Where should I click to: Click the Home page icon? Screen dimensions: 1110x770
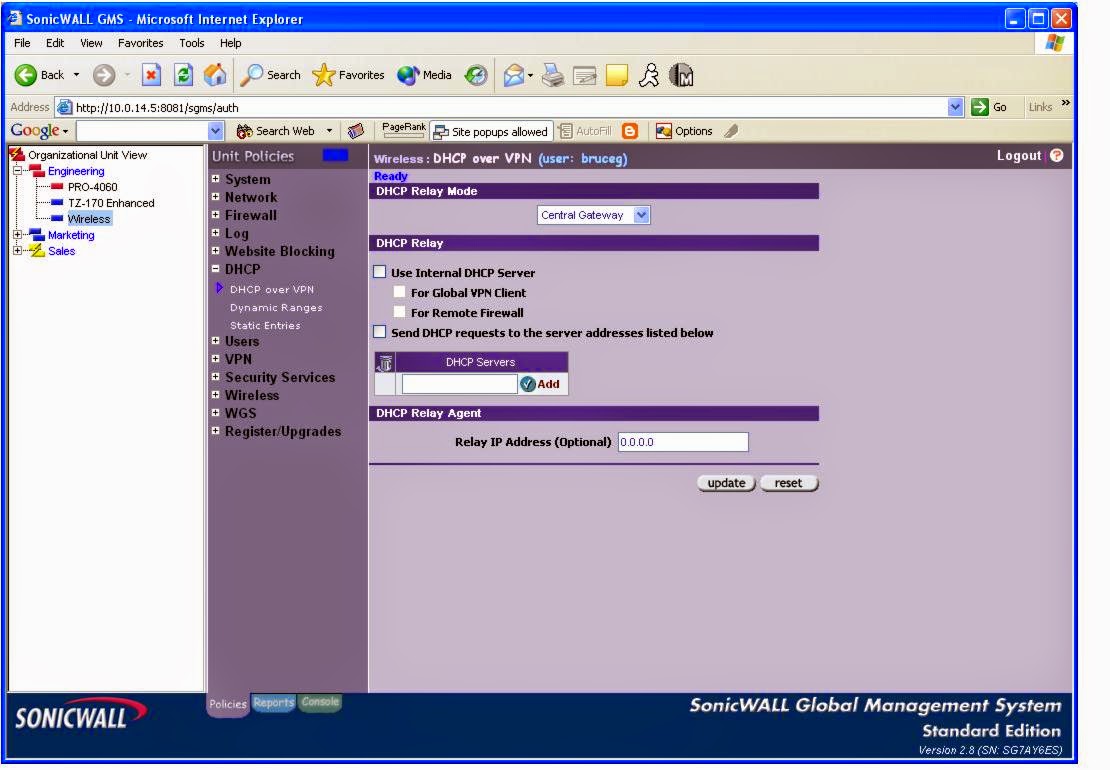tap(215, 74)
